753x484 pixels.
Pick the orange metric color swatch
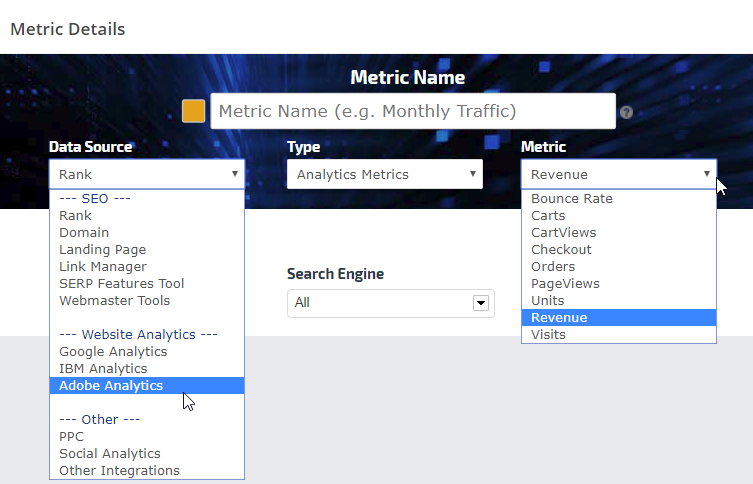click(x=193, y=111)
